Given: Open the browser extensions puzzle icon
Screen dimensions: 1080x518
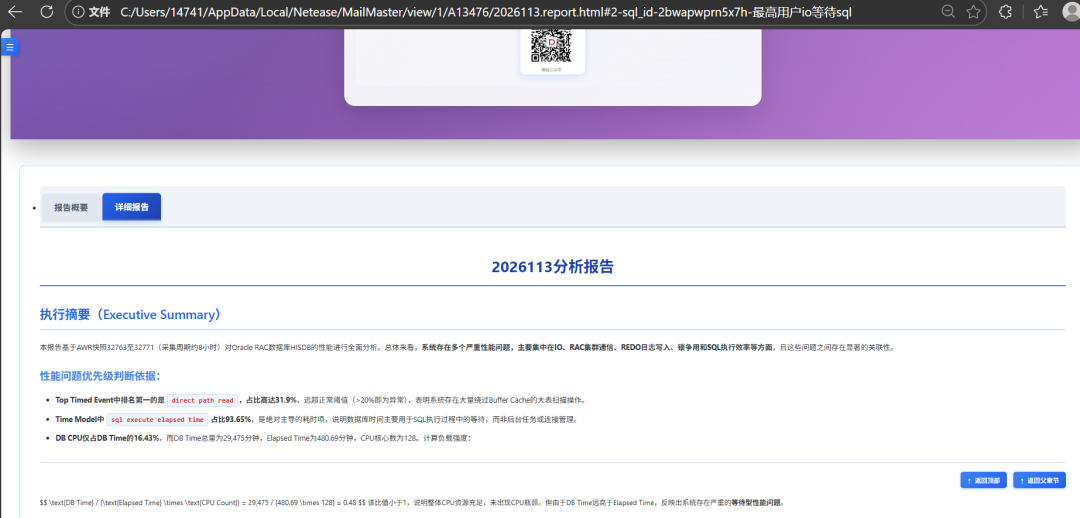Looking at the screenshot, I should tap(1005, 12).
